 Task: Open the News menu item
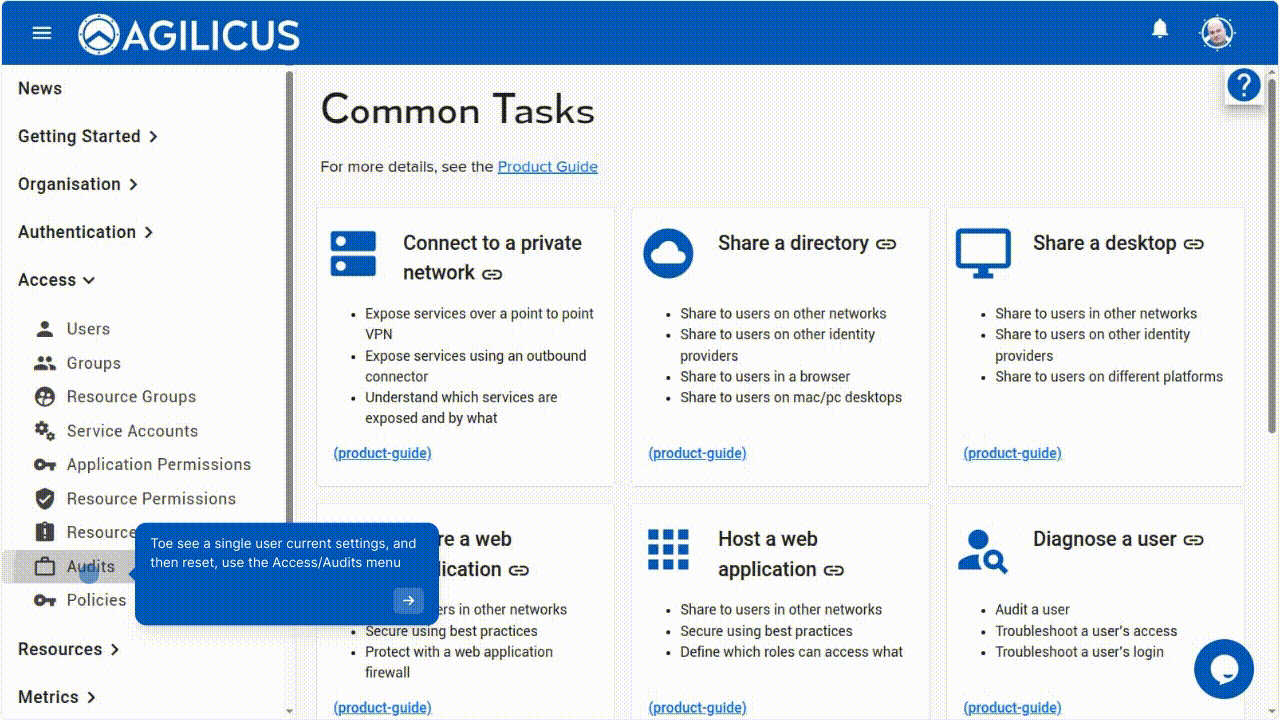(40, 88)
